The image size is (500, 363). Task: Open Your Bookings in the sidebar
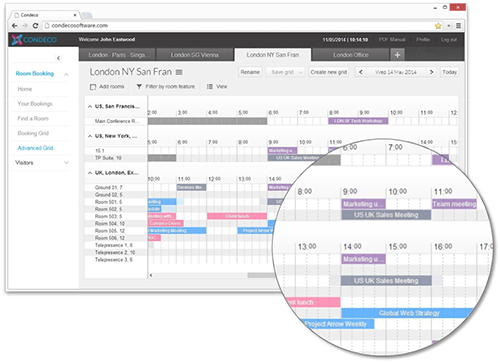35,104
